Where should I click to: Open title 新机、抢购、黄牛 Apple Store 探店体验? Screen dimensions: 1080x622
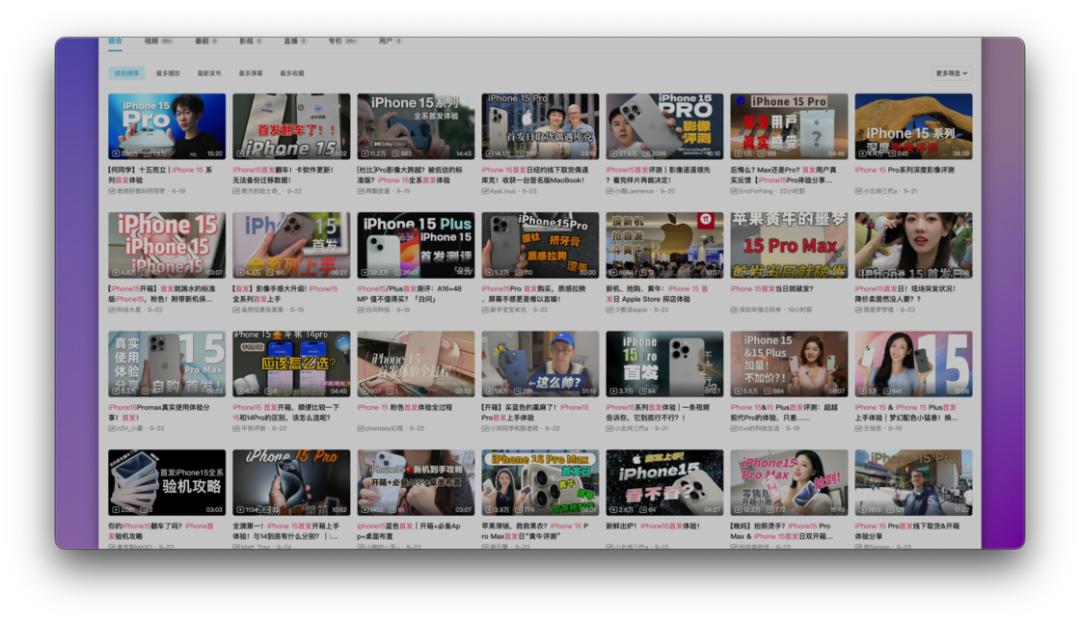pyautogui.click(x=657, y=293)
